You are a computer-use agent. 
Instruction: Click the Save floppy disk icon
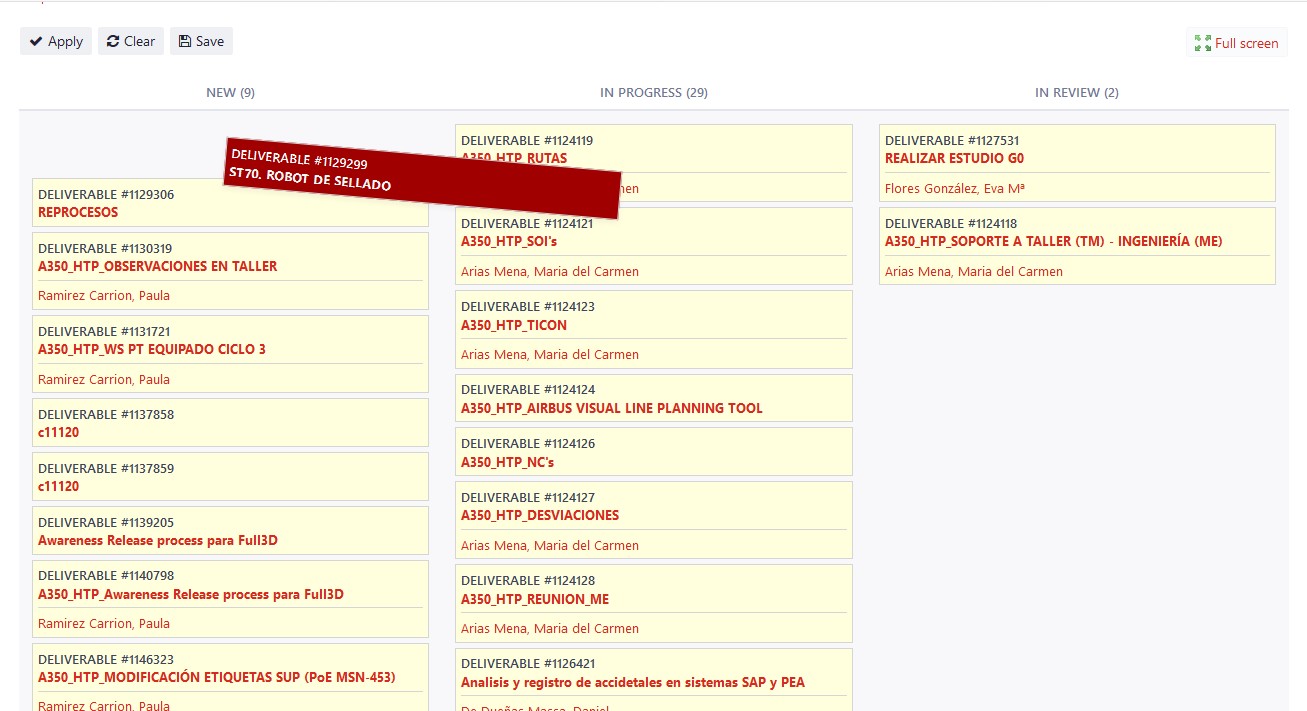185,41
